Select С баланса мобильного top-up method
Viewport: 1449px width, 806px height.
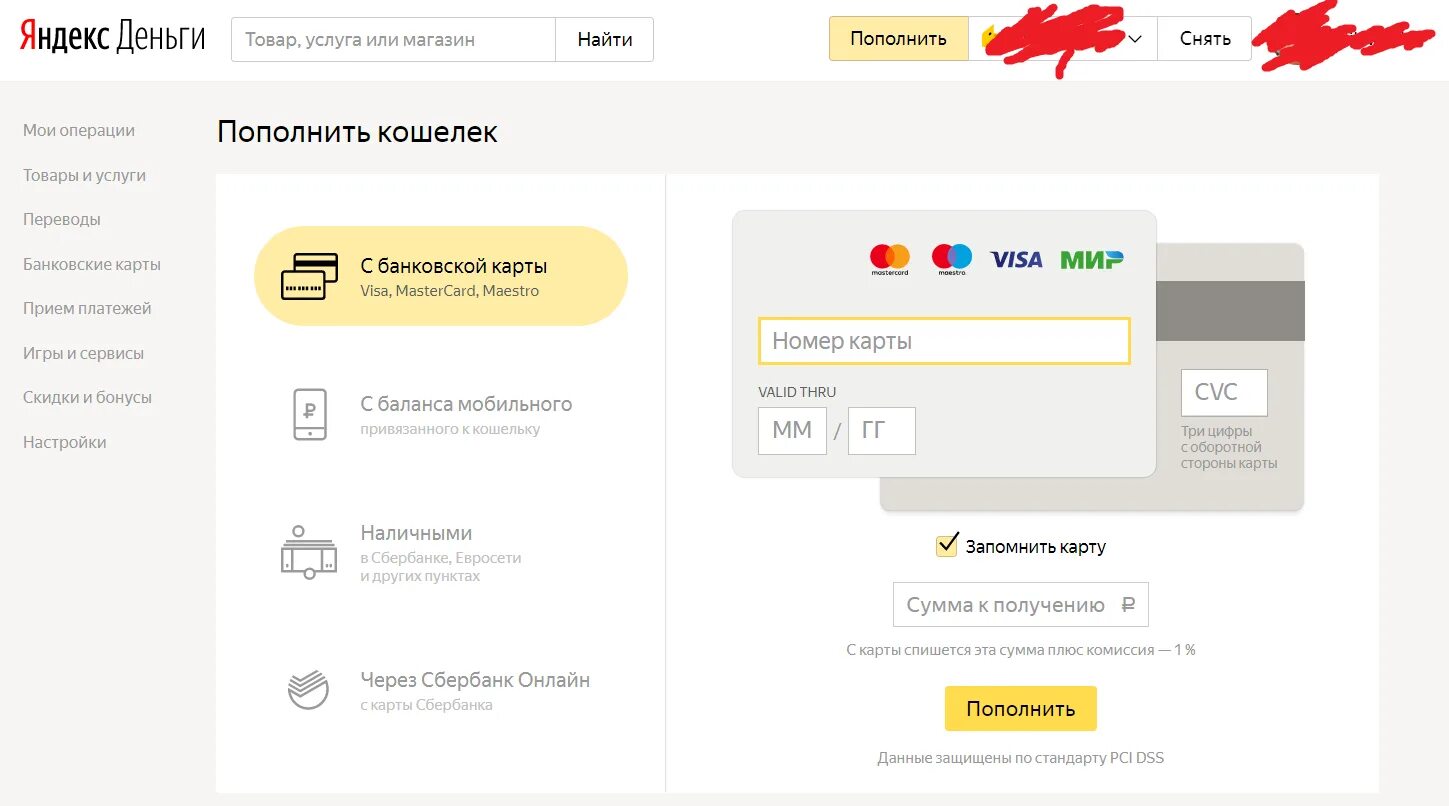pyautogui.click(x=441, y=414)
